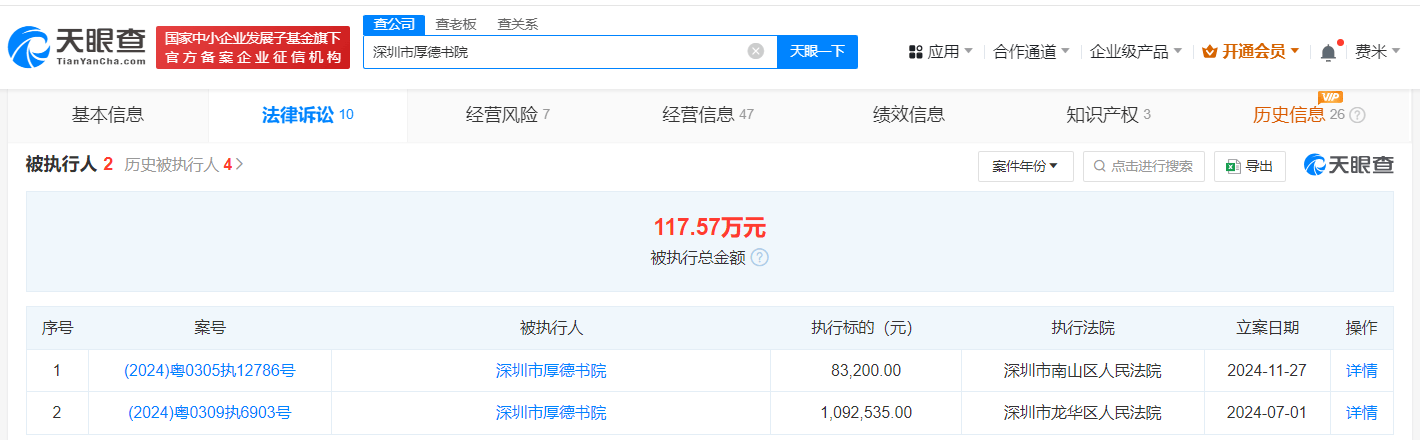1420x440 pixels.
Task: Switch to the 经营风险 tab
Action: click(x=508, y=114)
